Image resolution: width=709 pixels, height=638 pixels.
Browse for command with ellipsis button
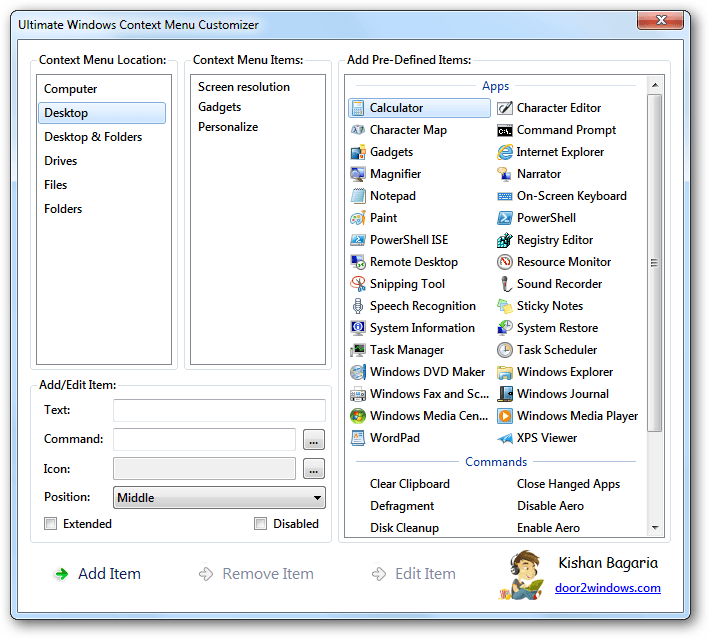(x=314, y=440)
